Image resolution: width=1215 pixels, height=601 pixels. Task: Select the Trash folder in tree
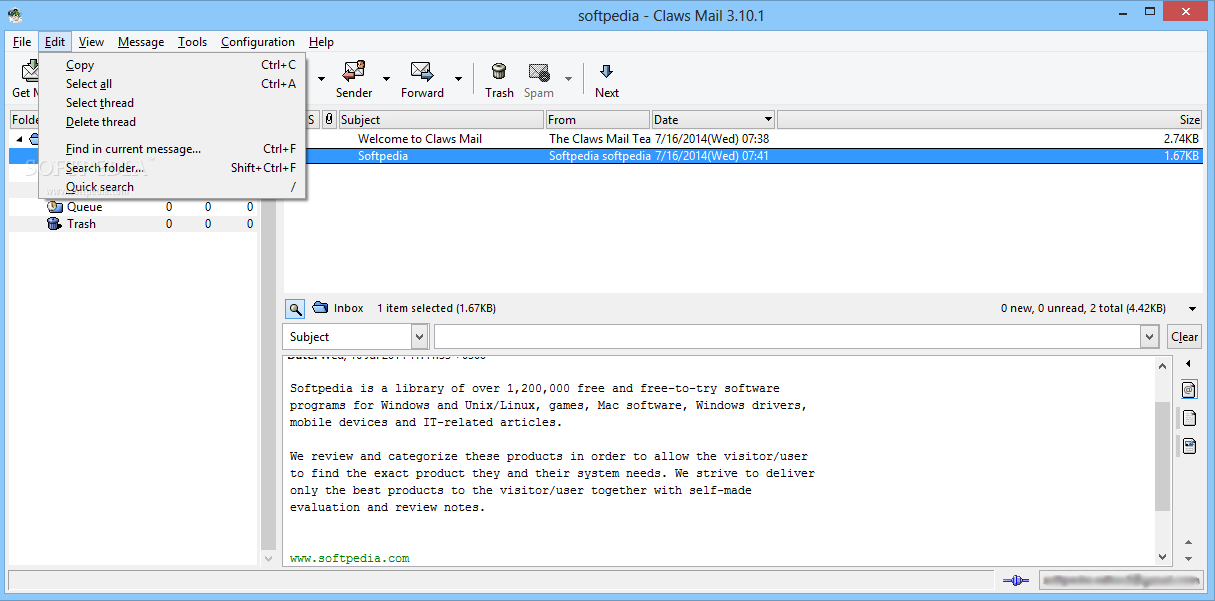[81, 224]
